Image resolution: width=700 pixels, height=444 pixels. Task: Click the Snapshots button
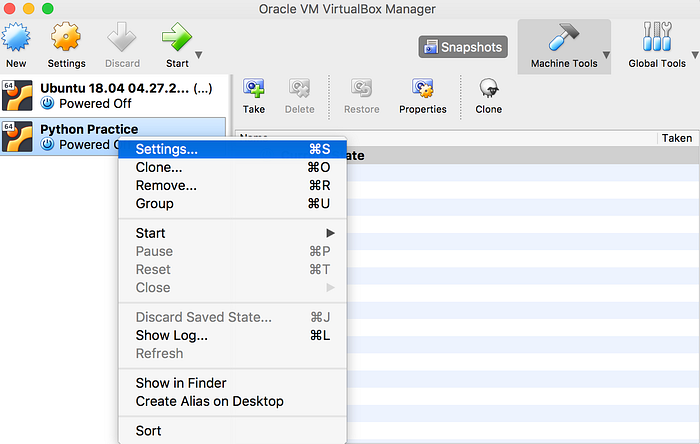click(463, 47)
